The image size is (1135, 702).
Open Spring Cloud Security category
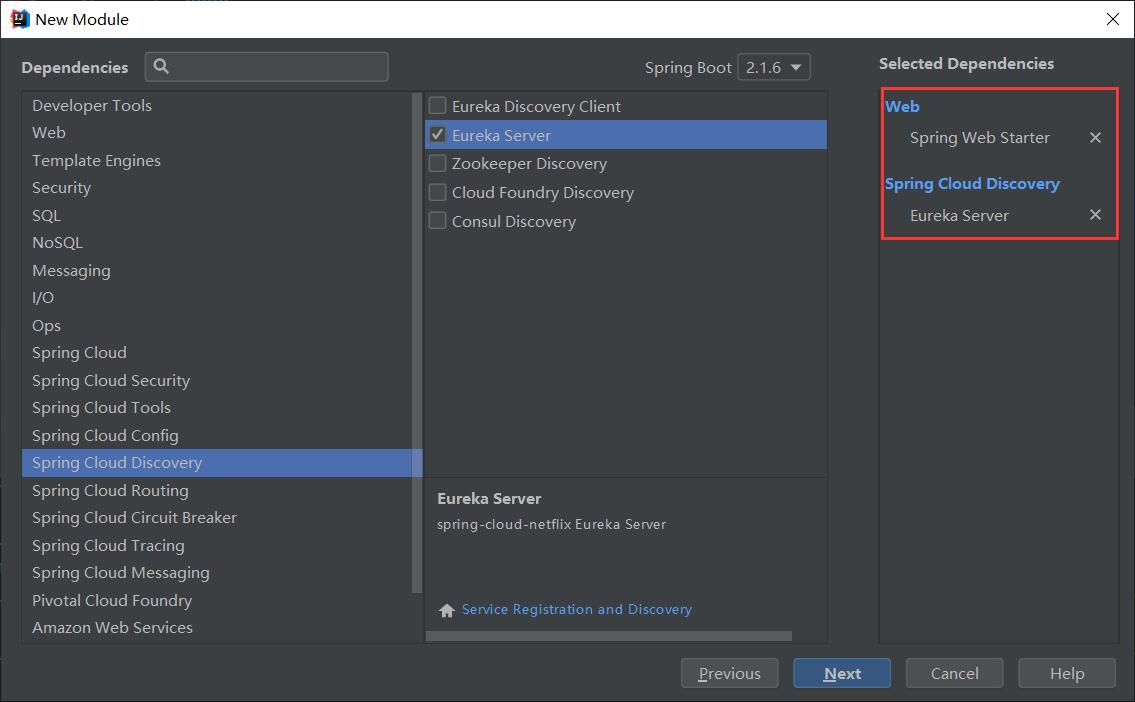217,381
